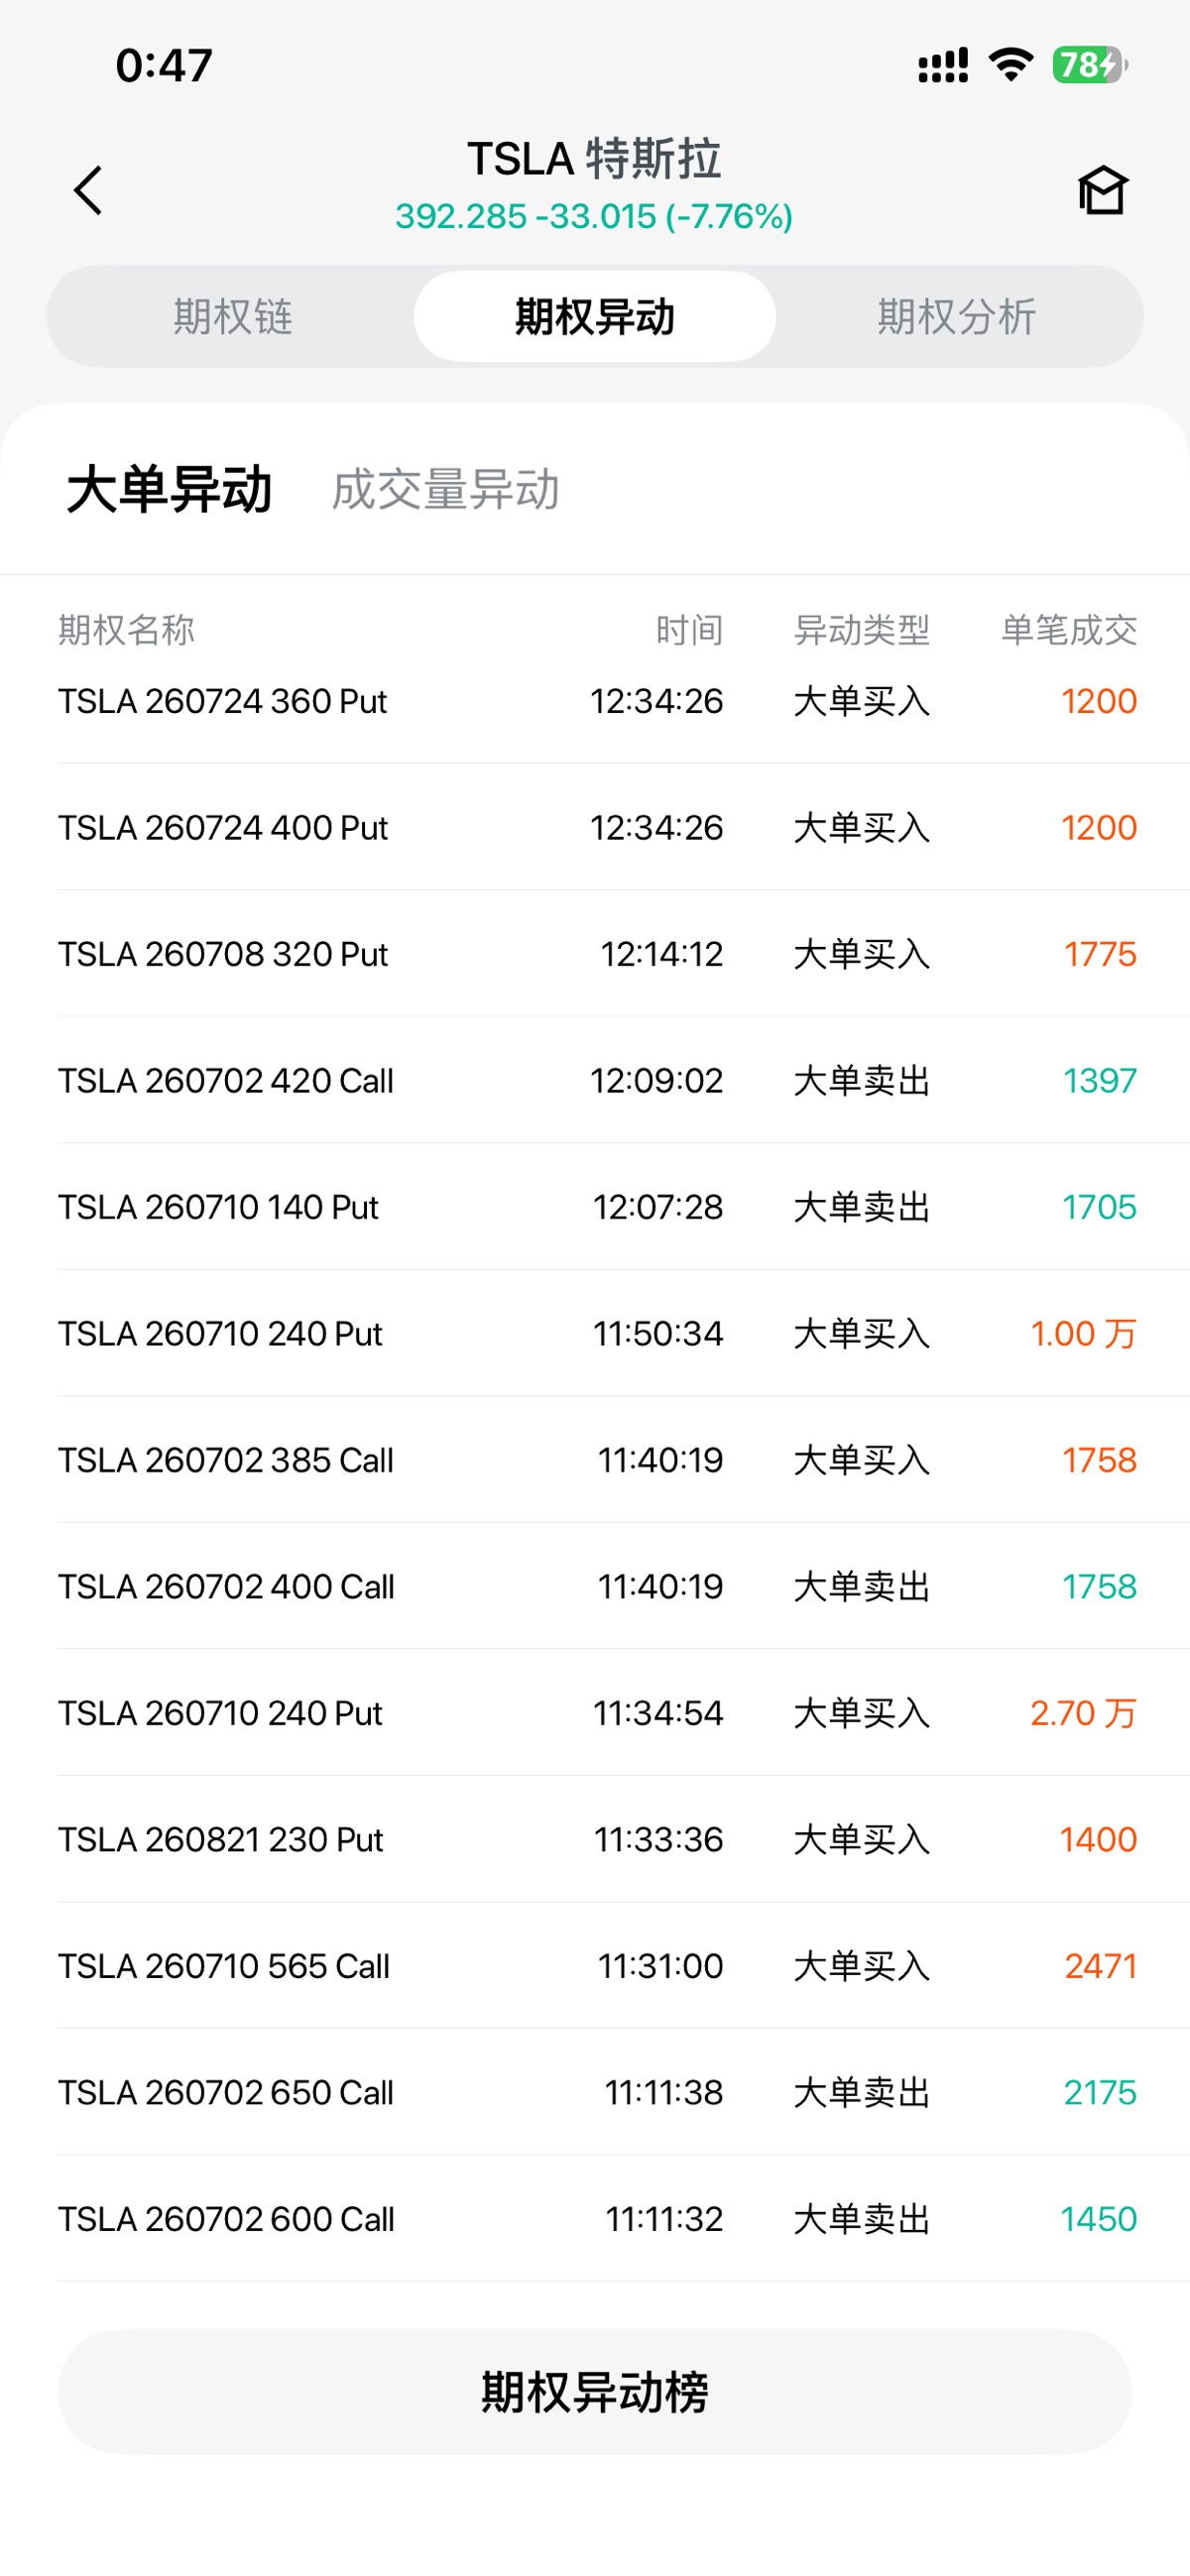Tap the 单笔成交 column header

(x=1069, y=630)
